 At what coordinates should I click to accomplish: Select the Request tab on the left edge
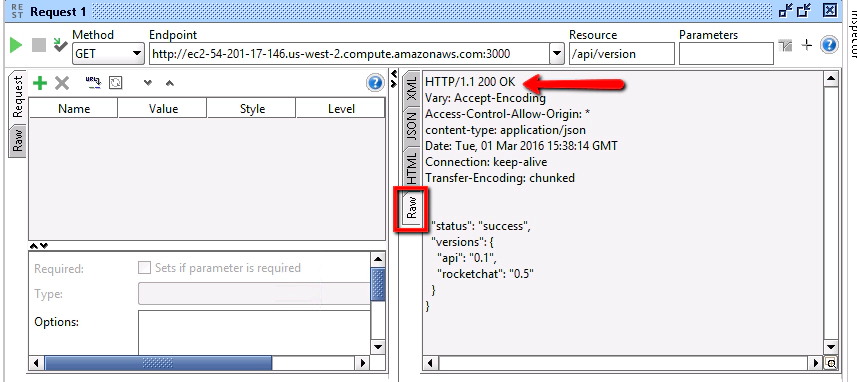tap(17, 98)
